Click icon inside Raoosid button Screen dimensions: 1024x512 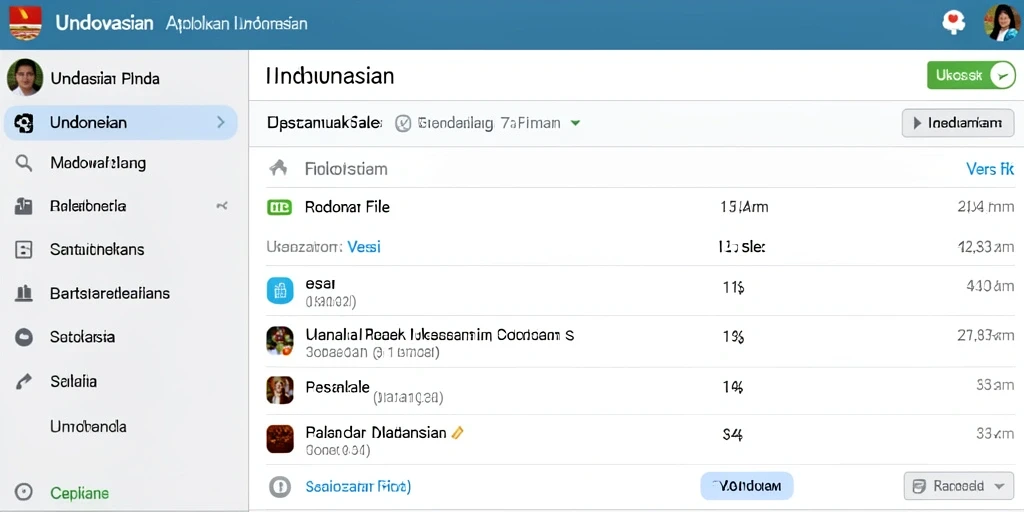click(x=919, y=486)
